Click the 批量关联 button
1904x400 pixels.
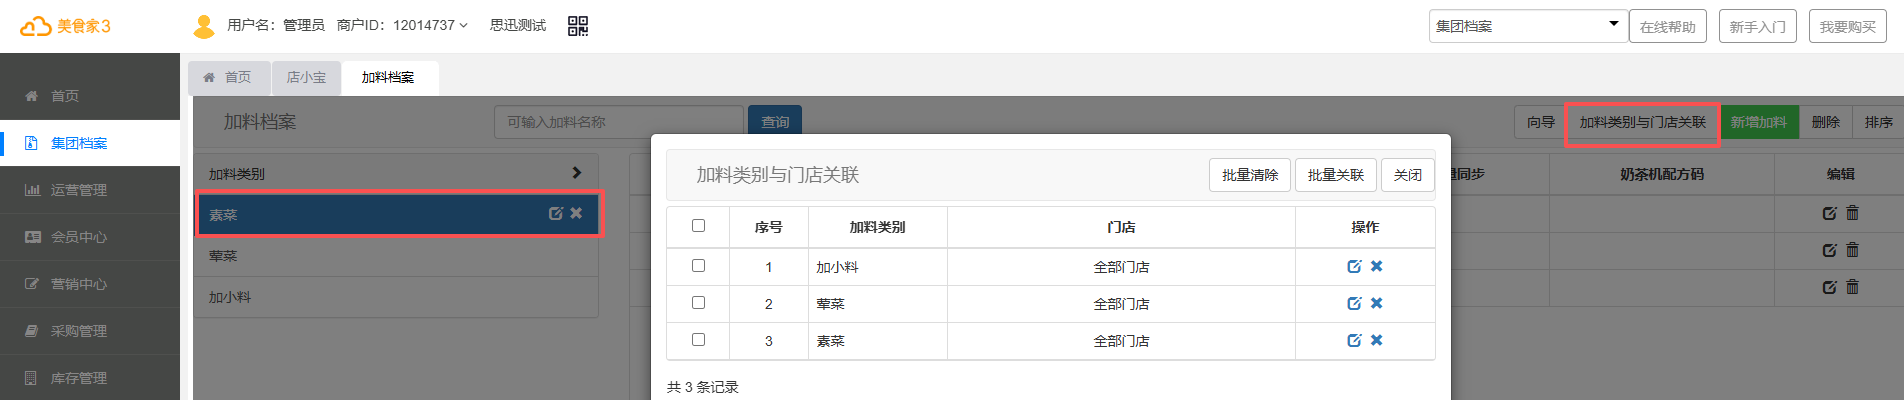(x=1336, y=175)
